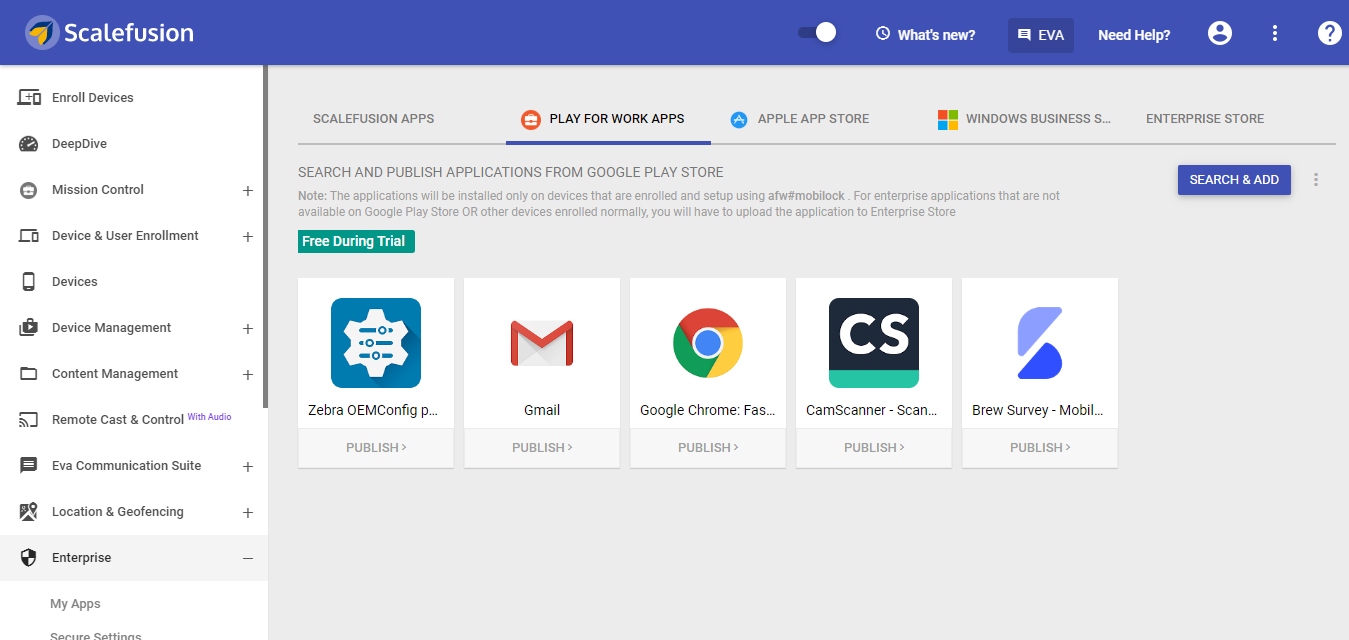
Task: Select the CamScanner app icon
Action: pos(874,343)
